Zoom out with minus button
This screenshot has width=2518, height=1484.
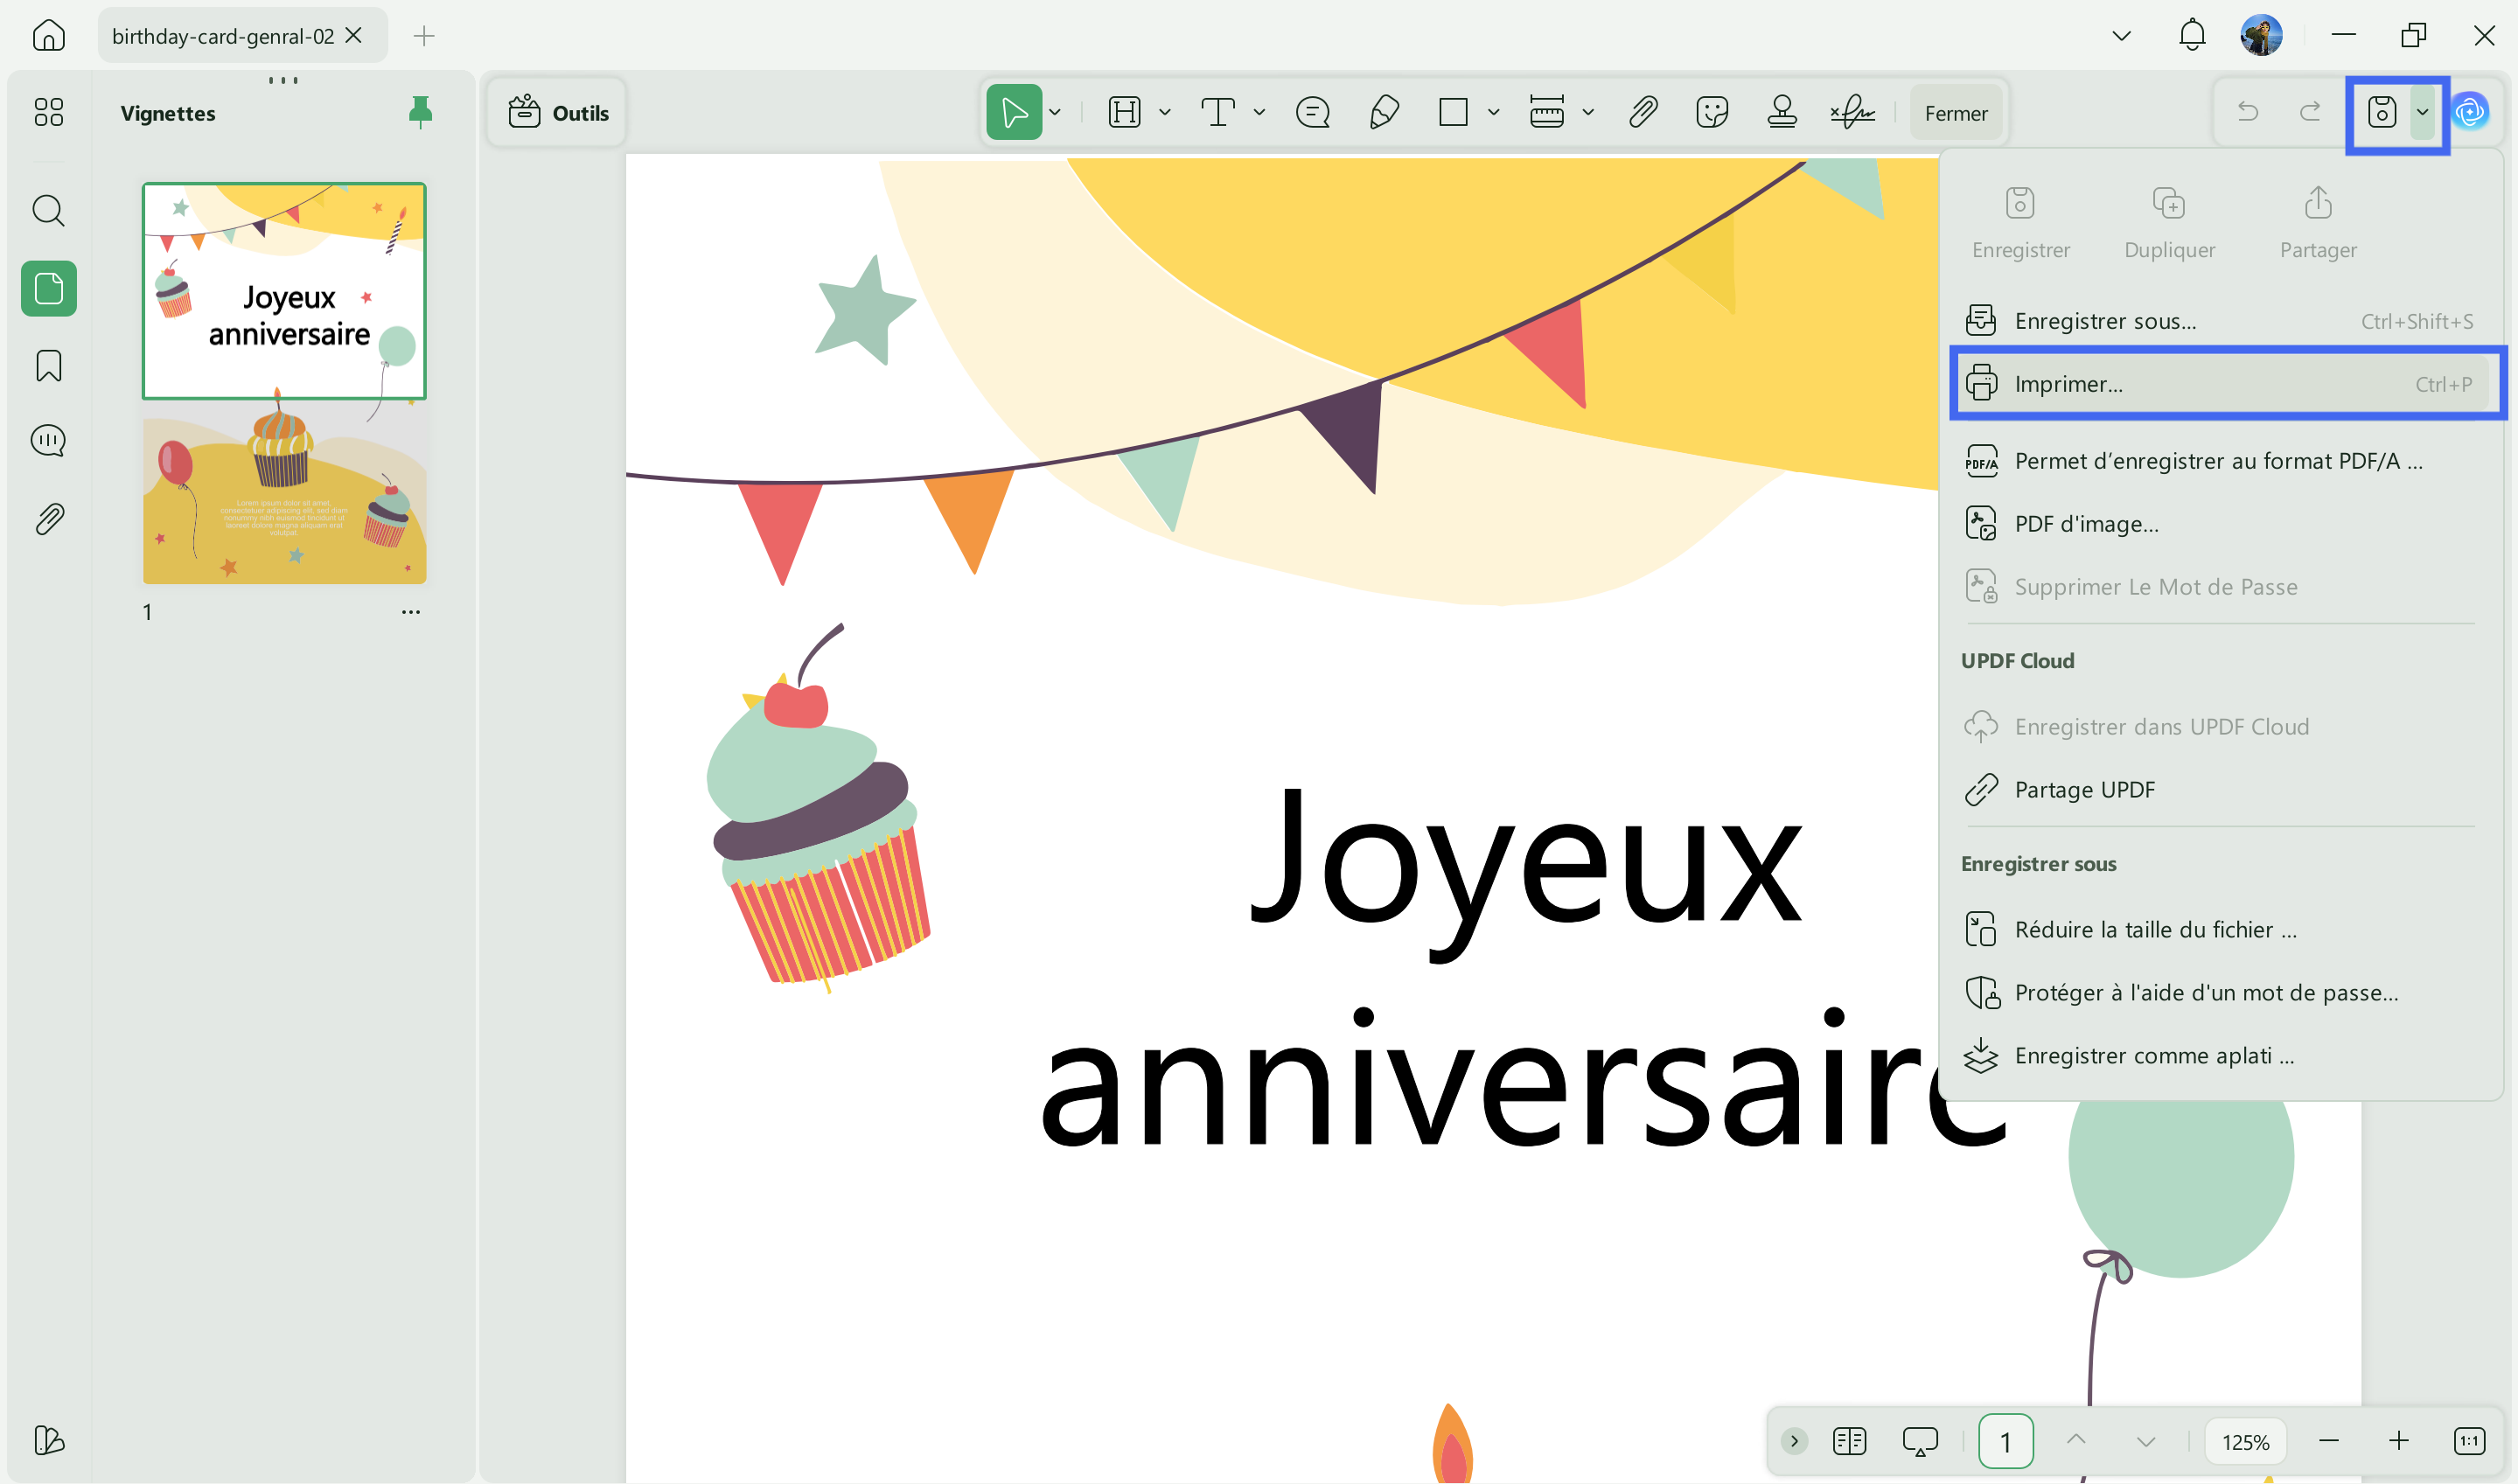tap(2328, 1441)
